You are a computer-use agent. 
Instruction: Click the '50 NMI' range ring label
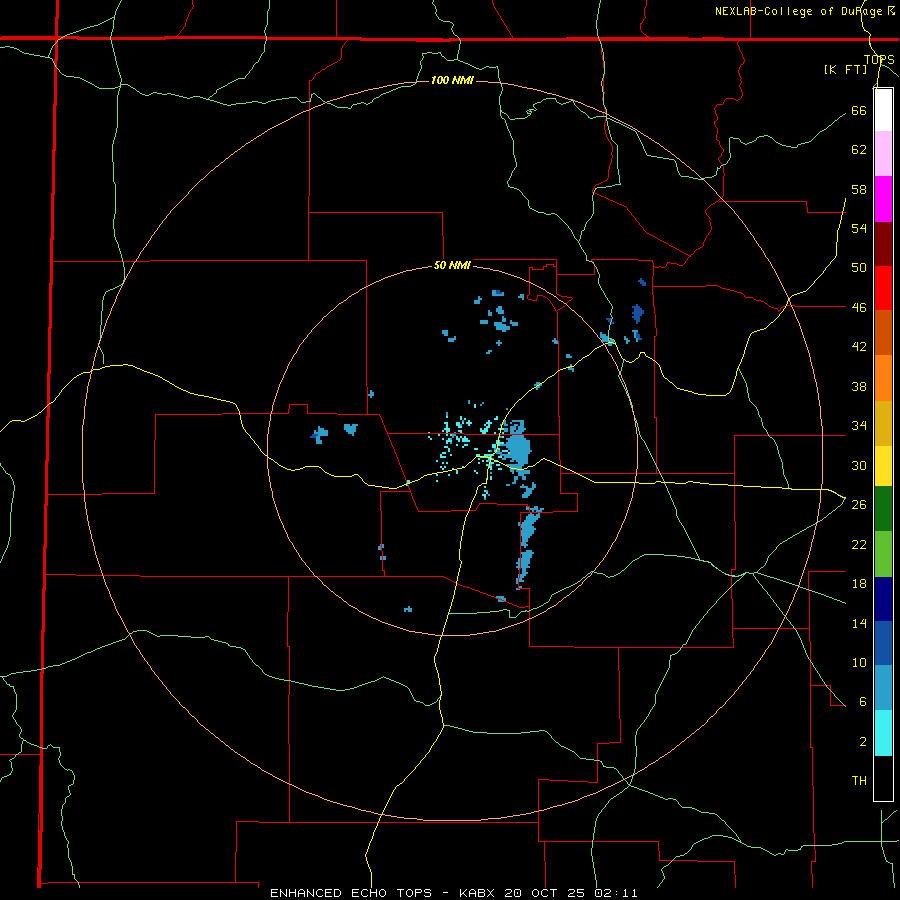452,265
